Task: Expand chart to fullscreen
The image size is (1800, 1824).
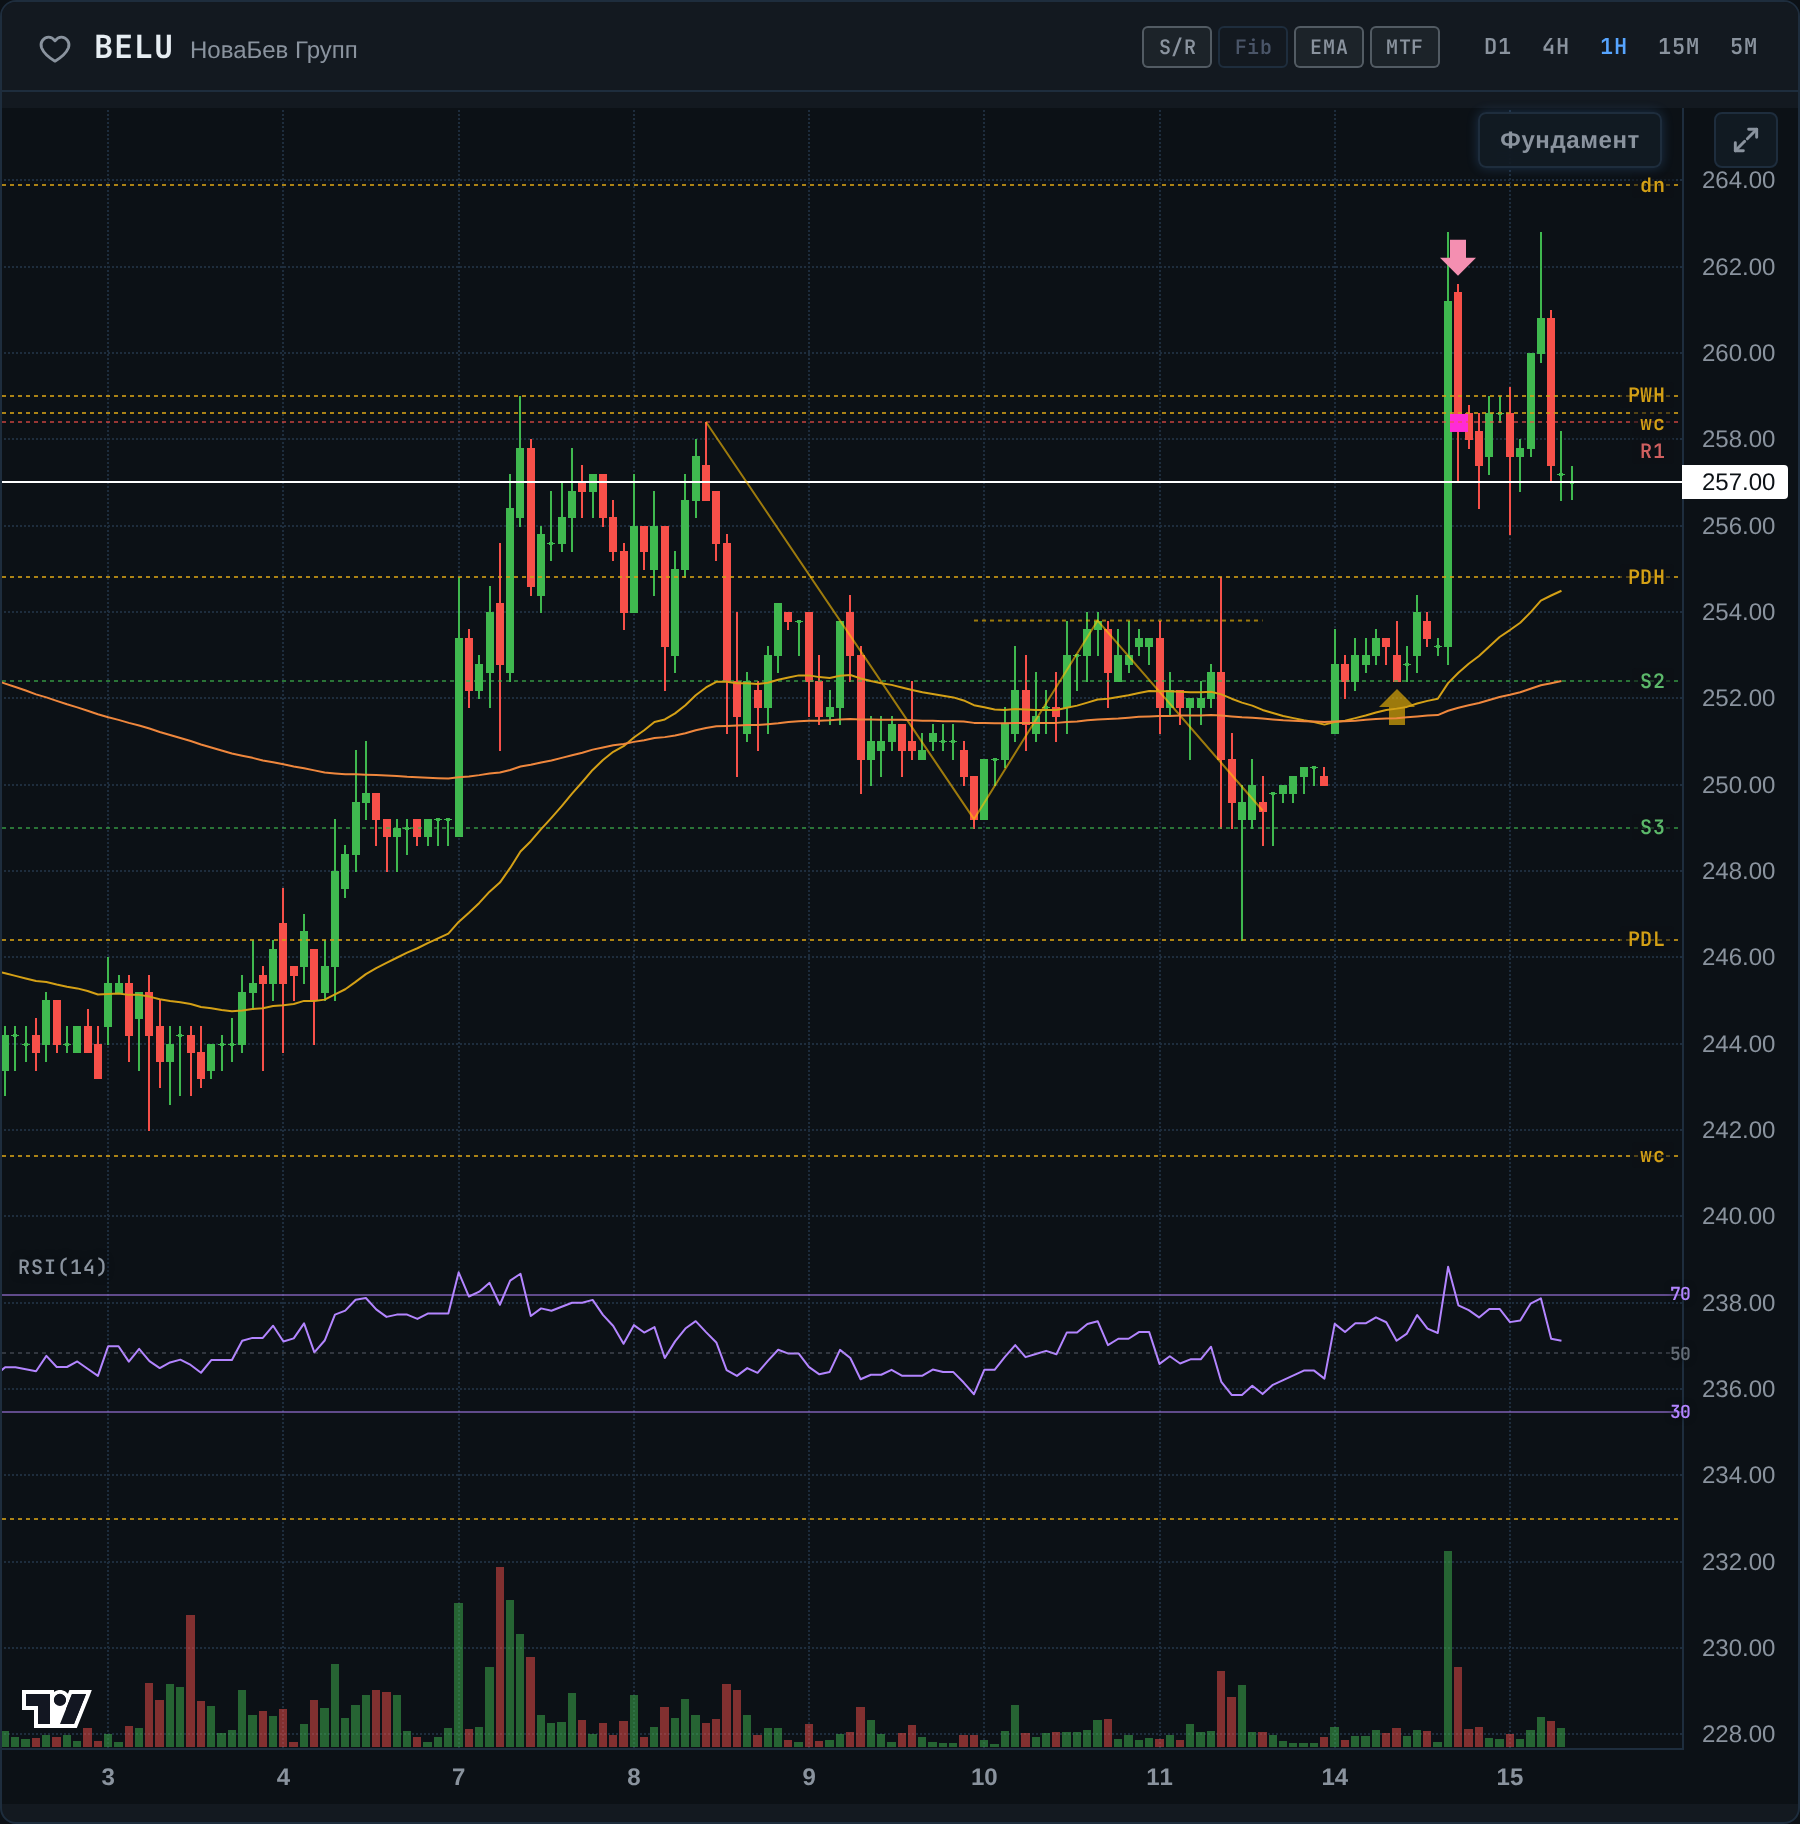Action: click(x=1745, y=140)
